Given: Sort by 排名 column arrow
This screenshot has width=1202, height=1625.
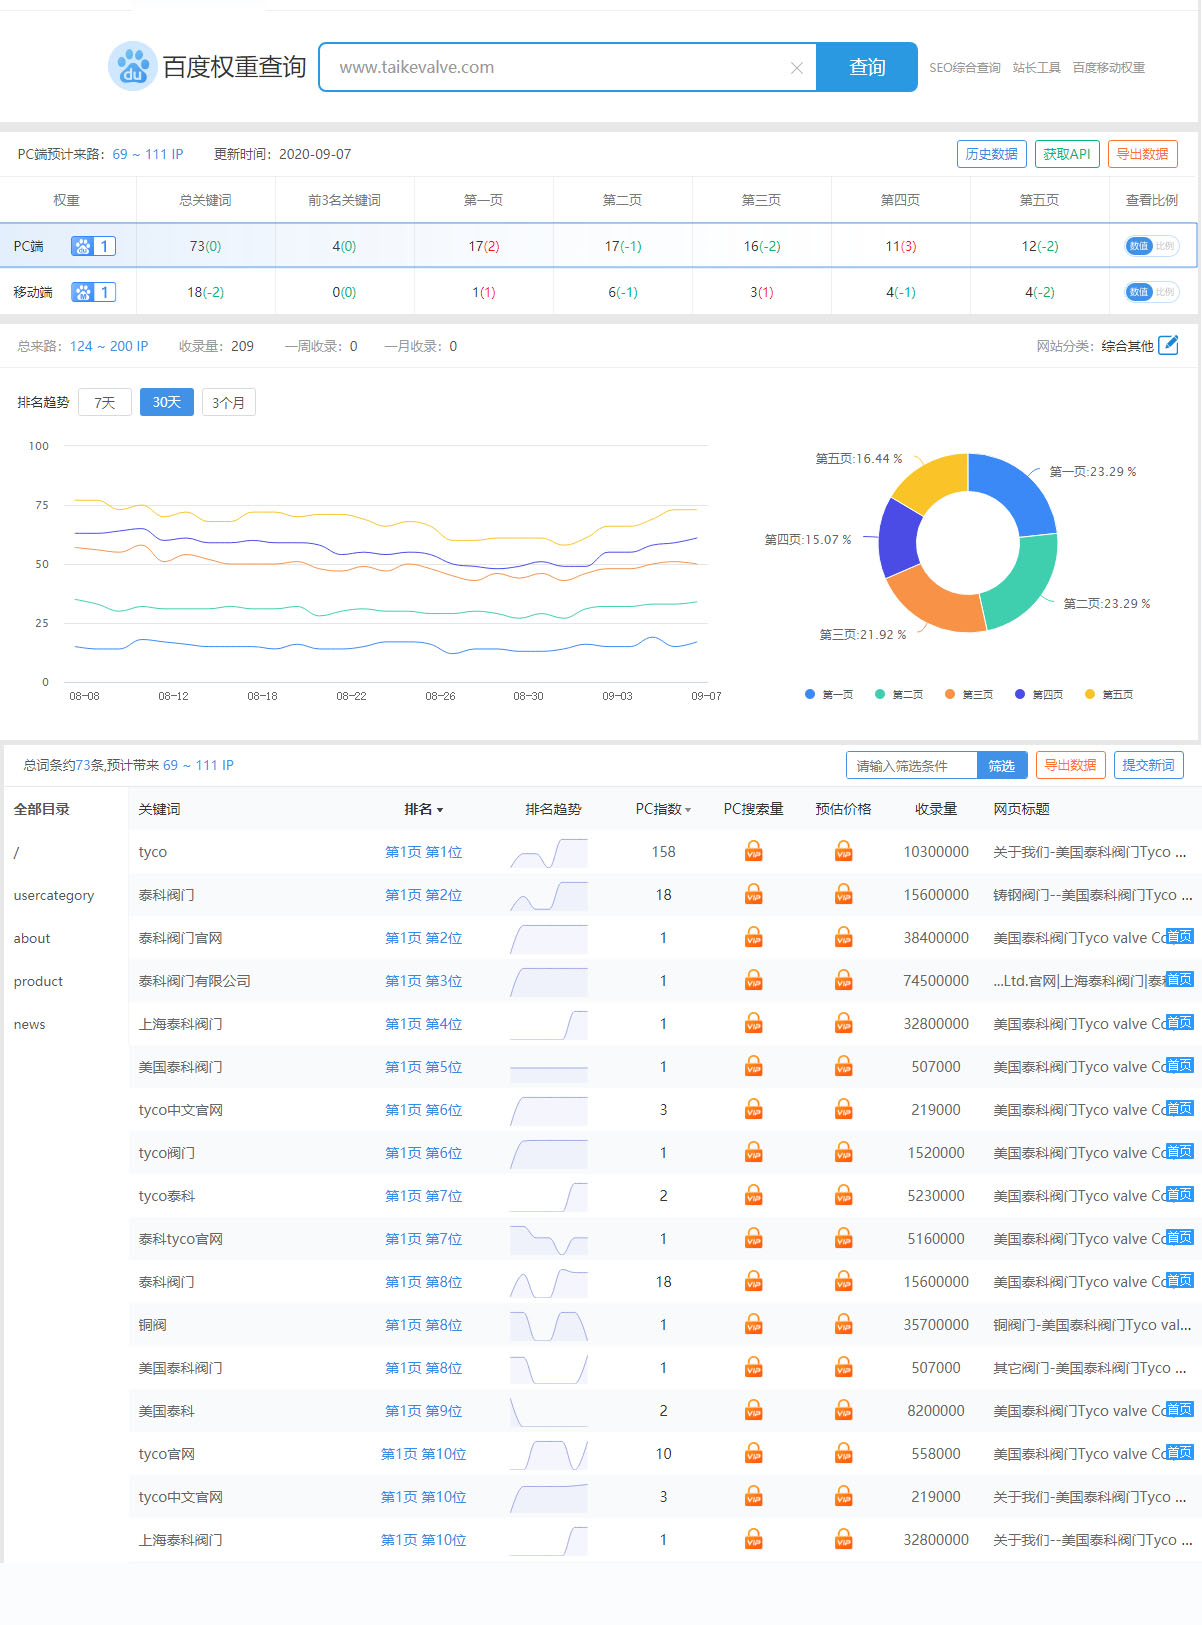Looking at the screenshot, I should coord(440,810).
